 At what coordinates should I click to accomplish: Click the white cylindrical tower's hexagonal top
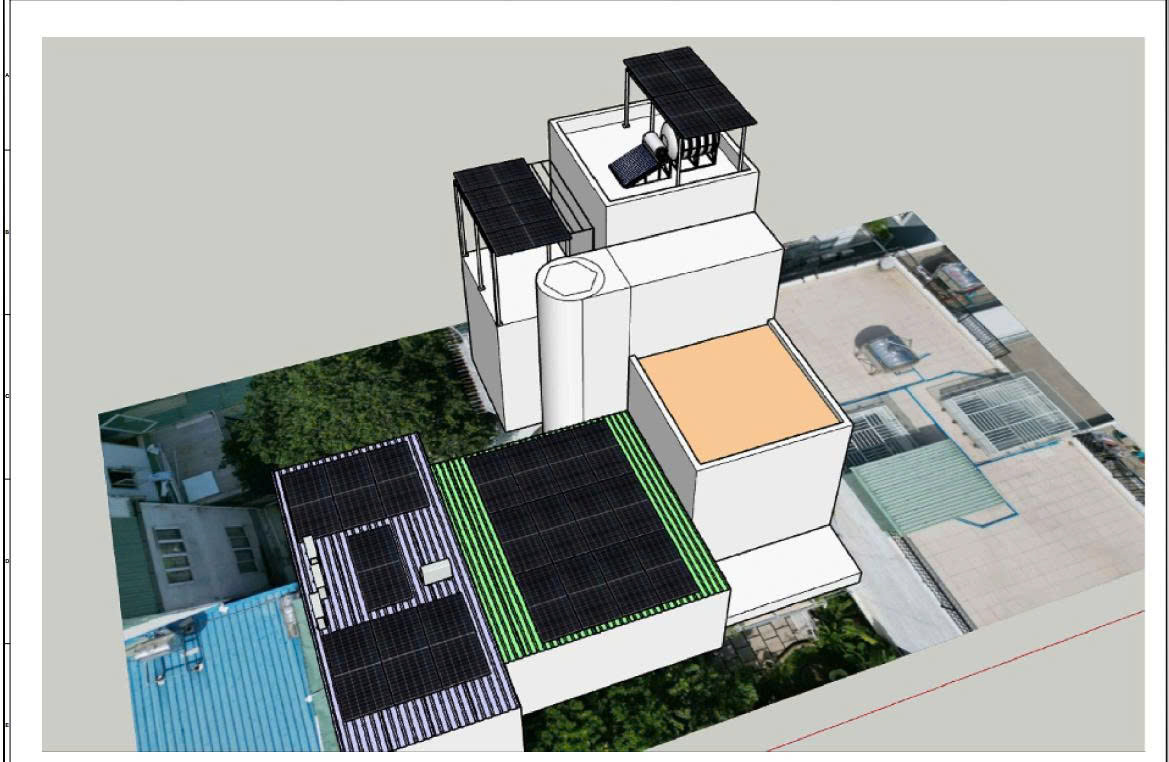pos(573,277)
